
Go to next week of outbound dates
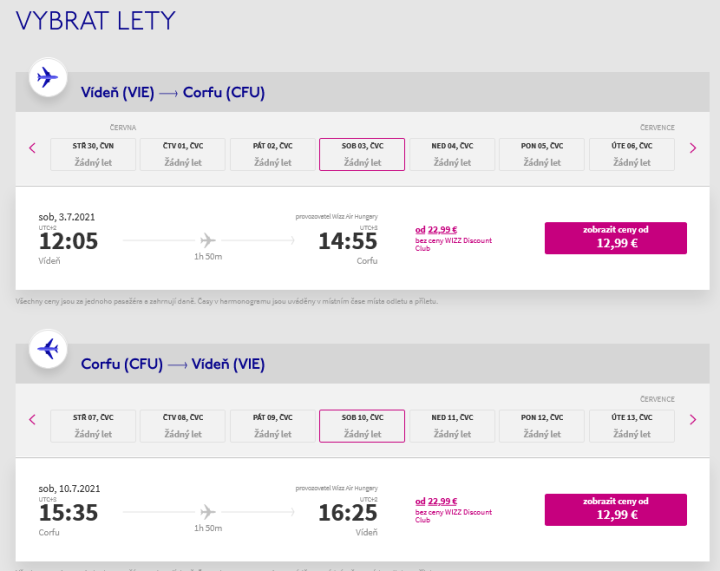(x=693, y=148)
